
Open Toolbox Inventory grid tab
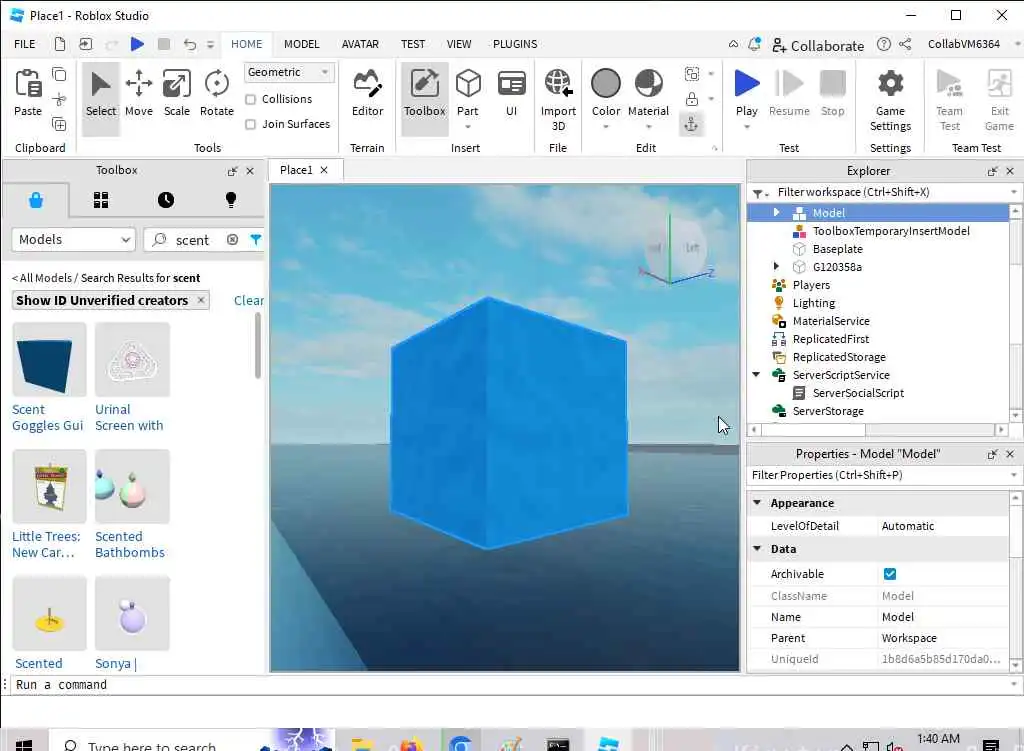pos(101,200)
